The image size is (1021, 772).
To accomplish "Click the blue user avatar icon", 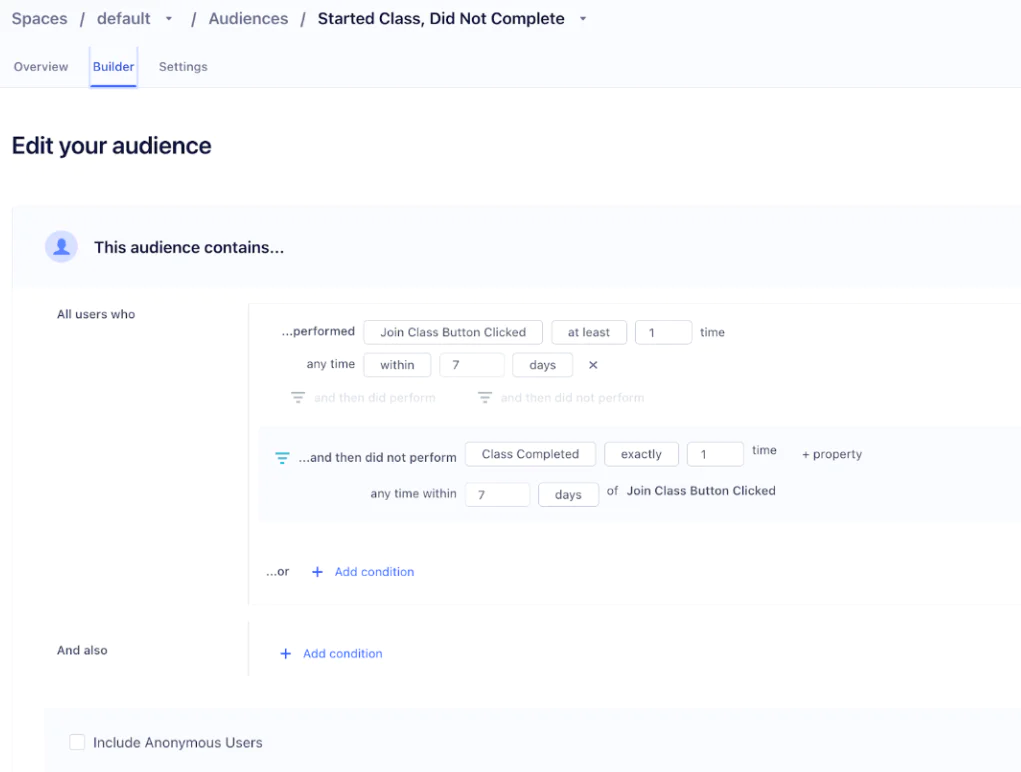I will click(62, 247).
